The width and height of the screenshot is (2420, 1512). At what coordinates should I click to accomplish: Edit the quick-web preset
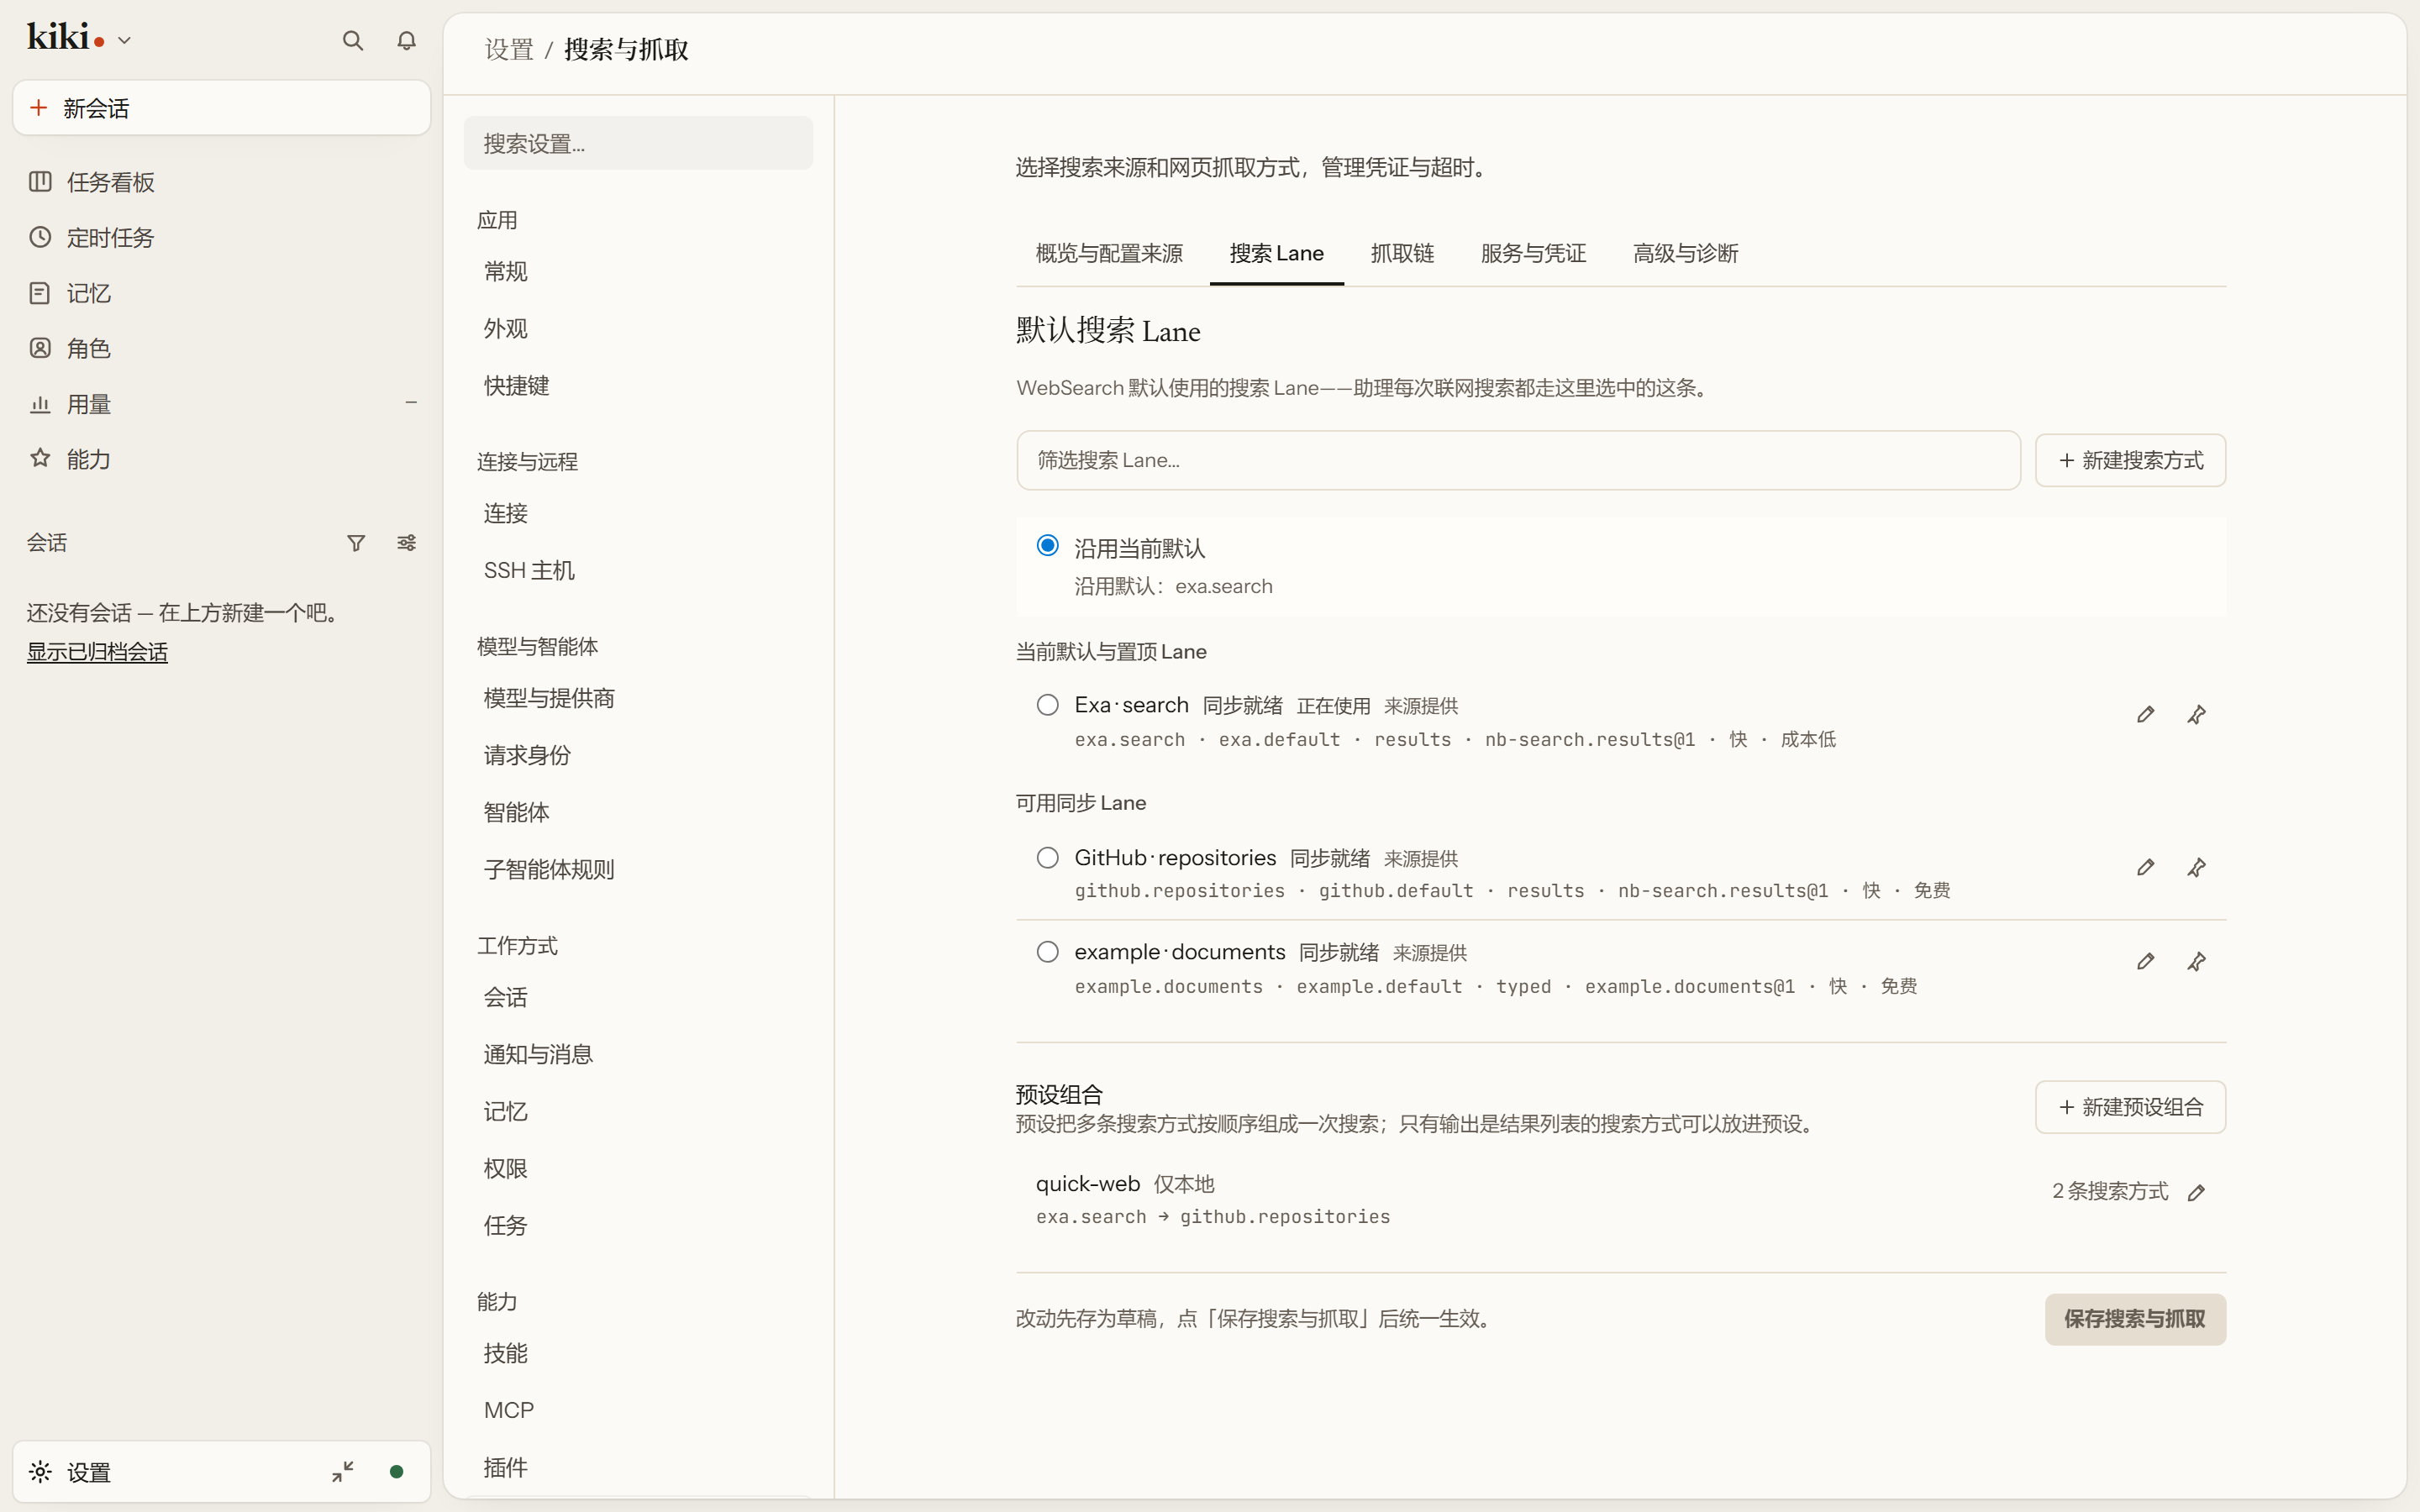pyautogui.click(x=2196, y=1192)
